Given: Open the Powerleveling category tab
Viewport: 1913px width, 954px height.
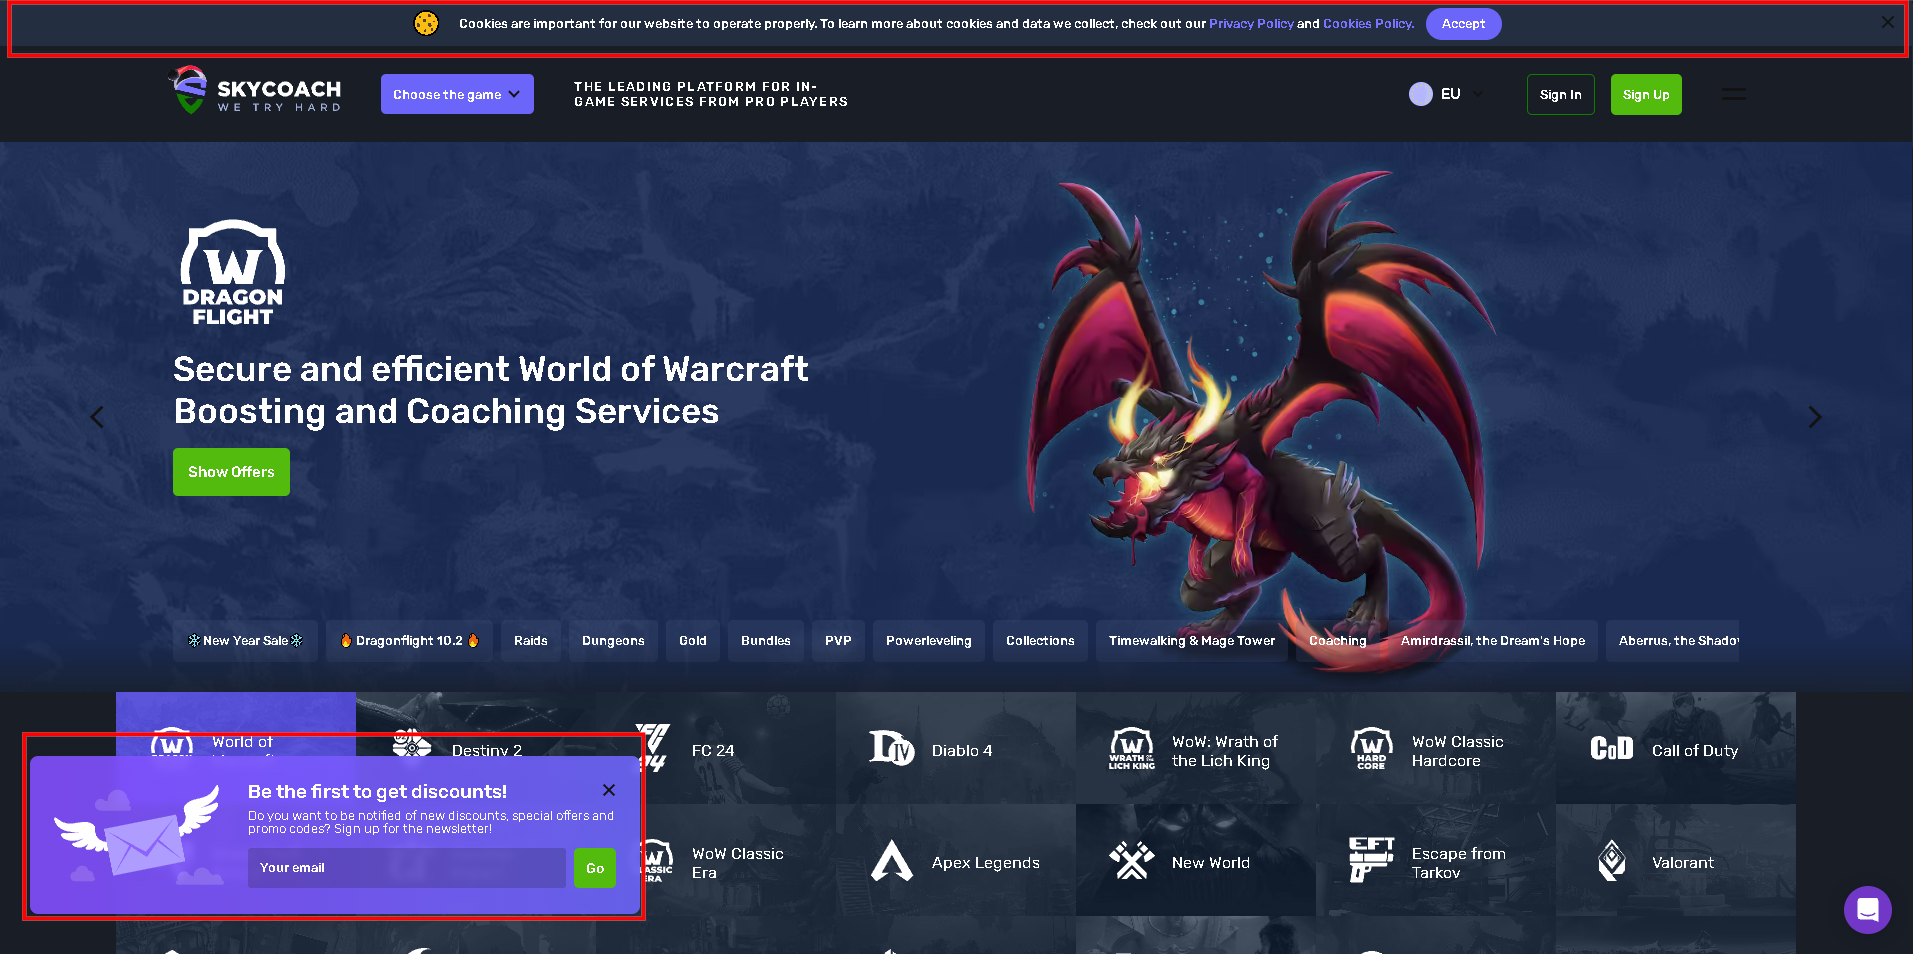Looking at the screenshot, I should tap(928, 641).
